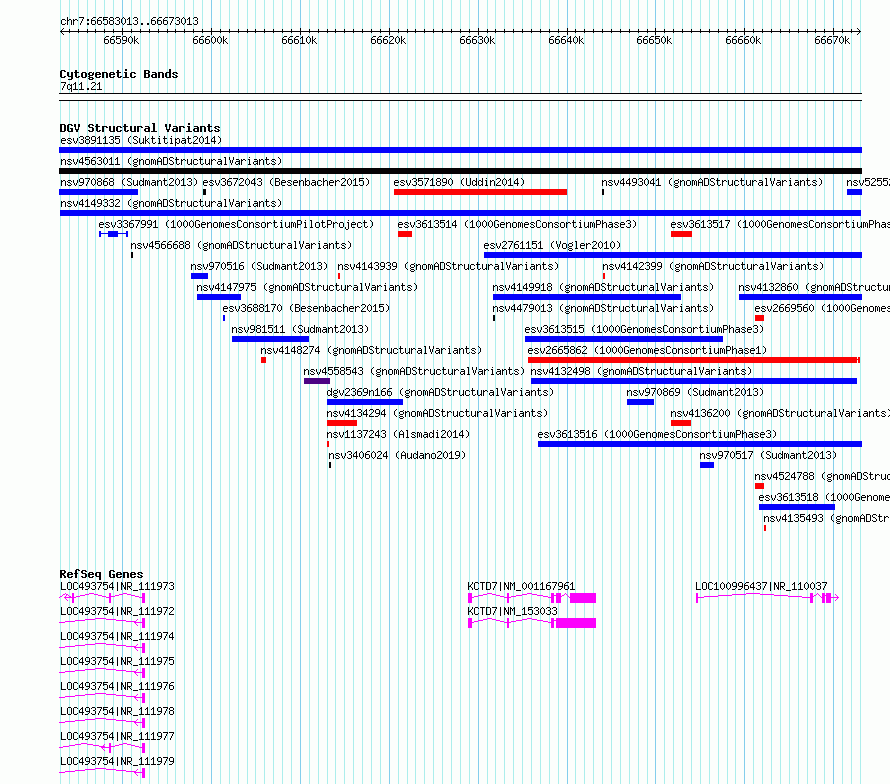Open the nsv3406024 (Audano2019) label
Screen dimensions: 890x784
pos(397,455)
